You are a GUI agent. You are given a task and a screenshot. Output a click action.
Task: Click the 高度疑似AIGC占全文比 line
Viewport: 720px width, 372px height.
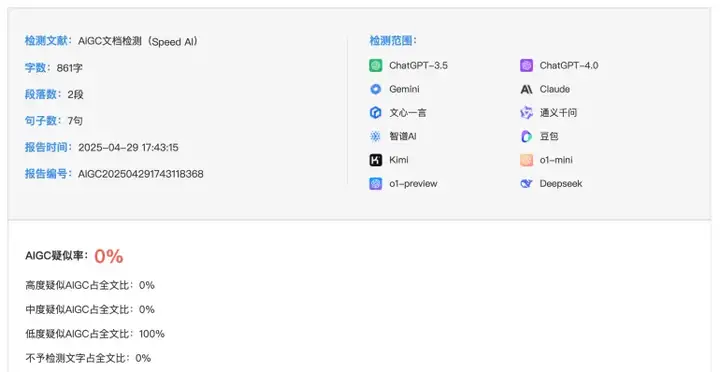(x=90, y=285)
